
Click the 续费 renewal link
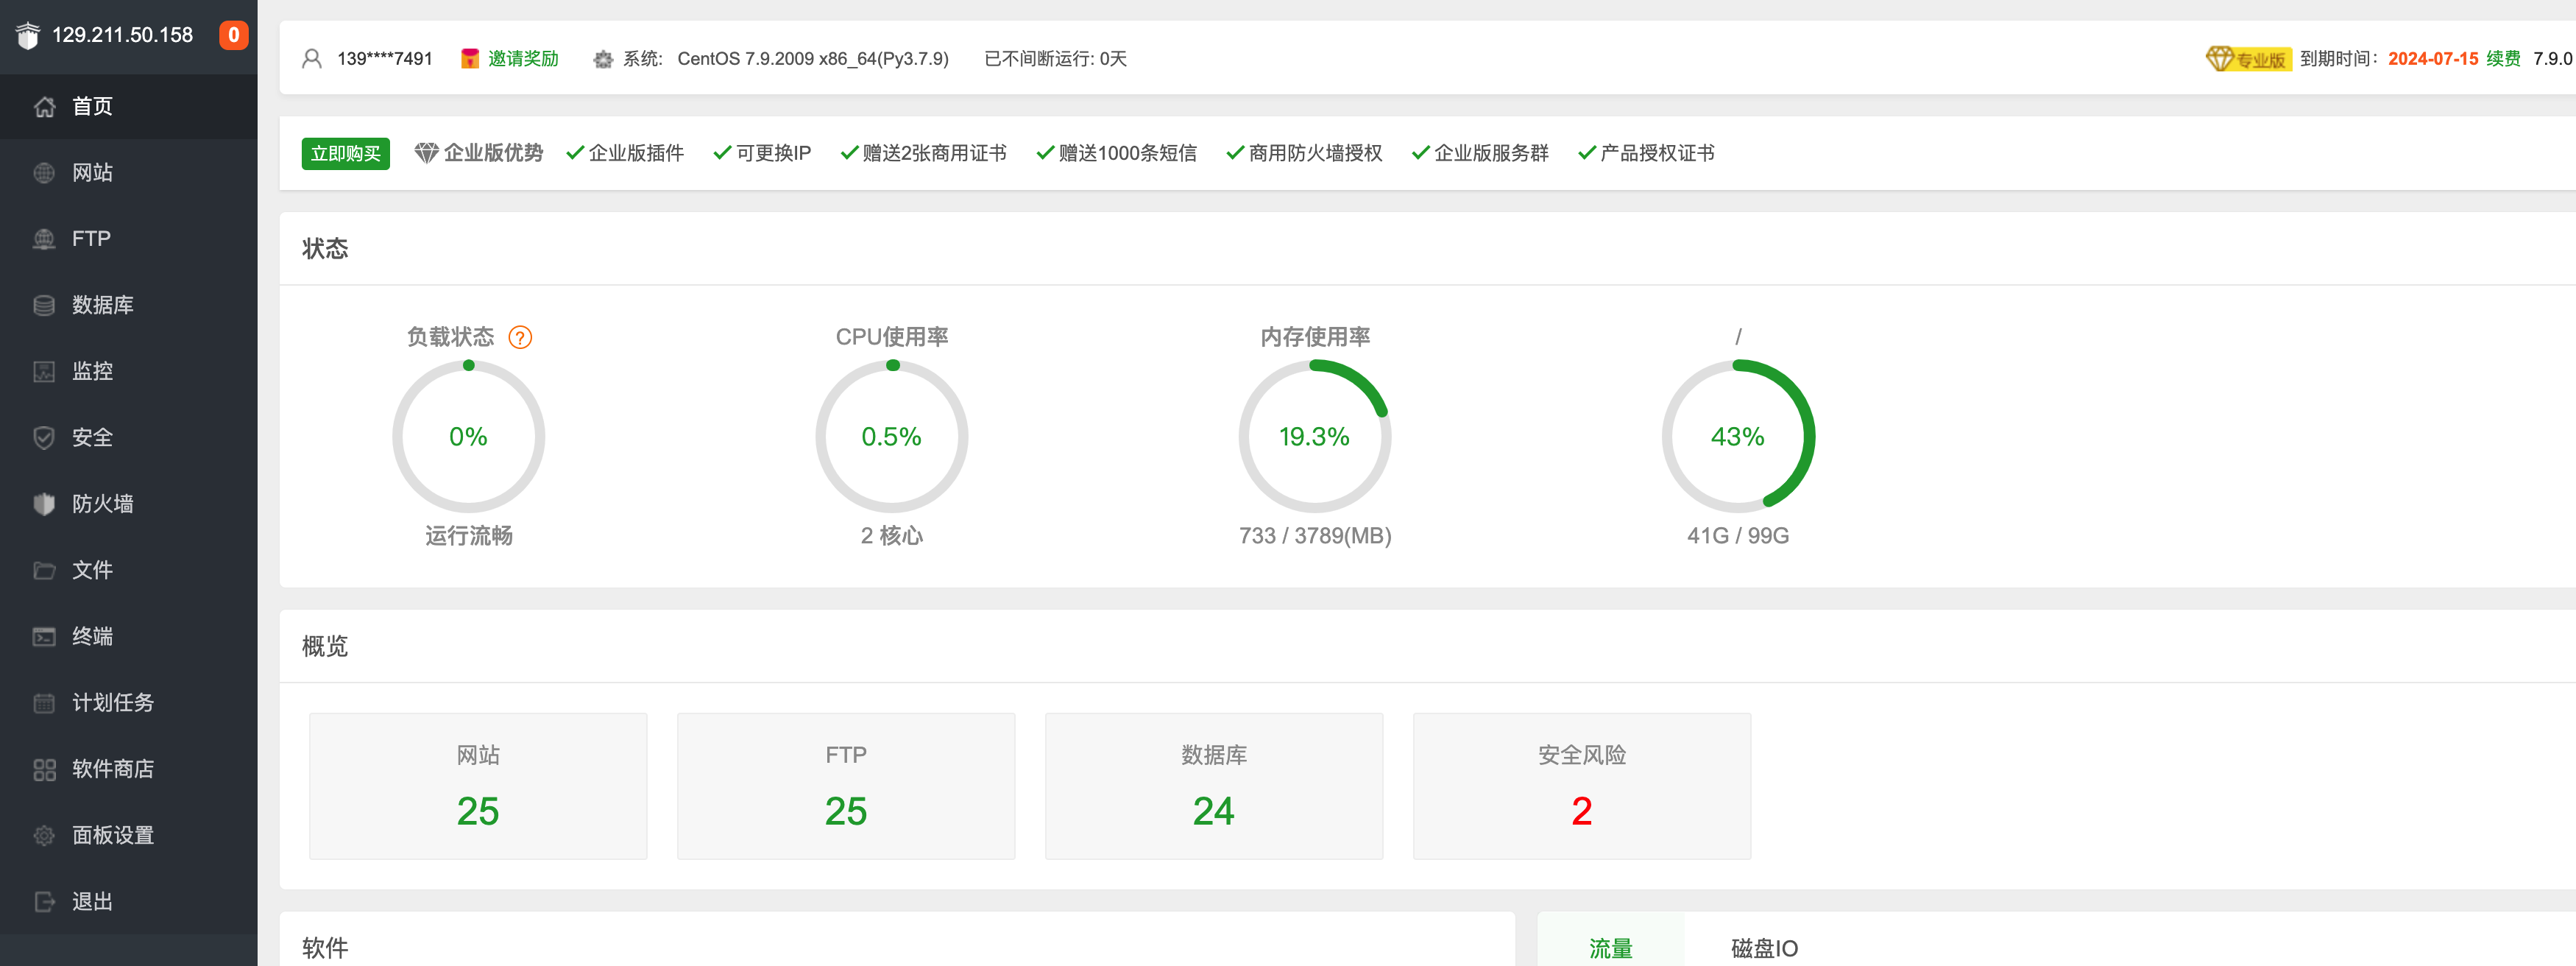click(x=2503, y=58)
